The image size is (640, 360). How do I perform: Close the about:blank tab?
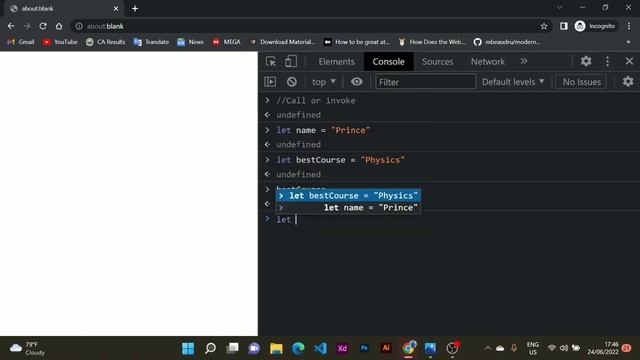click(x=116, y=9)
